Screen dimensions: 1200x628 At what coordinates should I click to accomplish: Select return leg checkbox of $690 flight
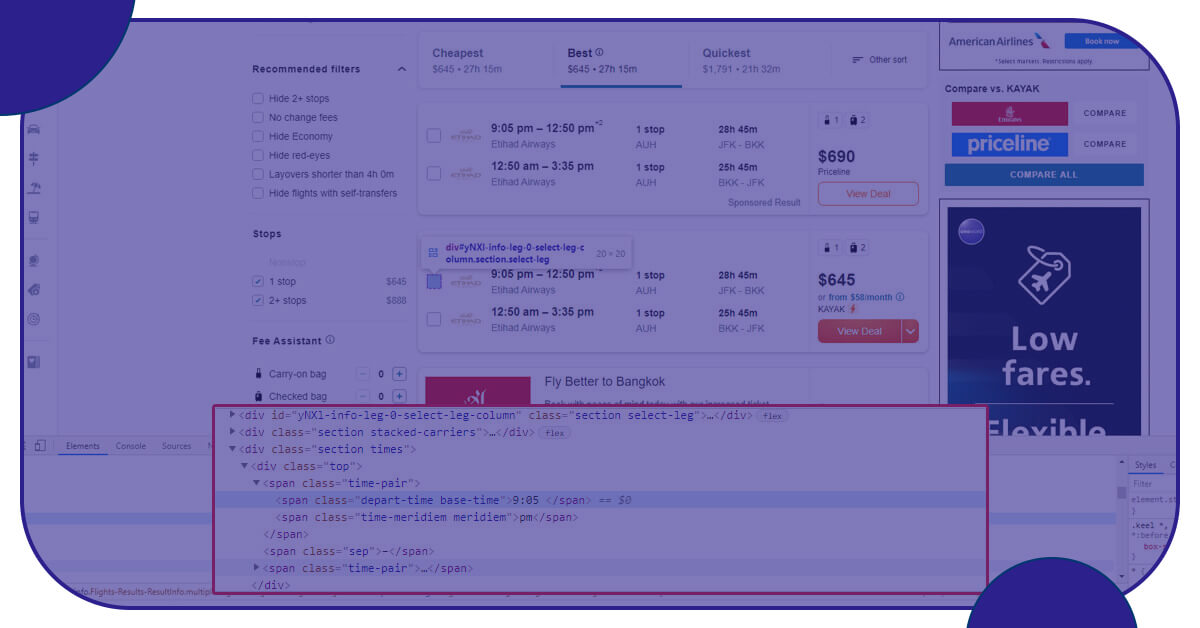point(434,174)
